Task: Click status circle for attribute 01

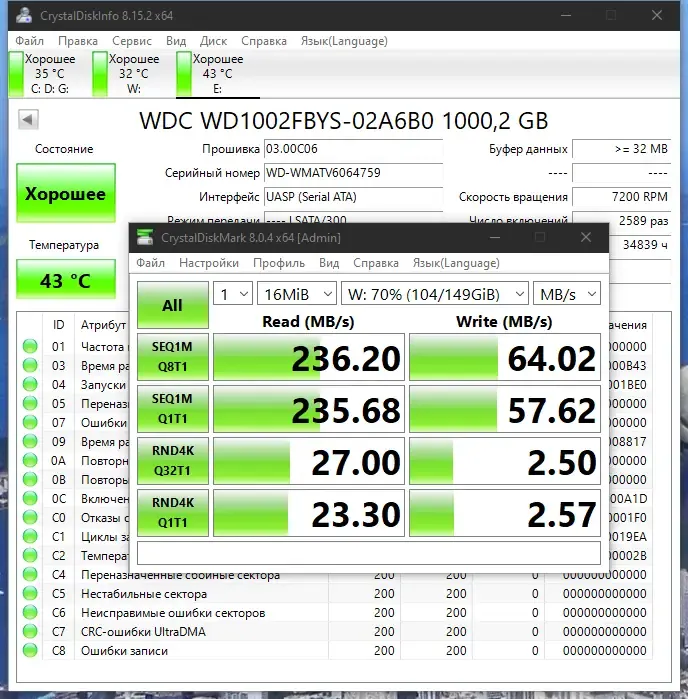Action: coord(30,346)
